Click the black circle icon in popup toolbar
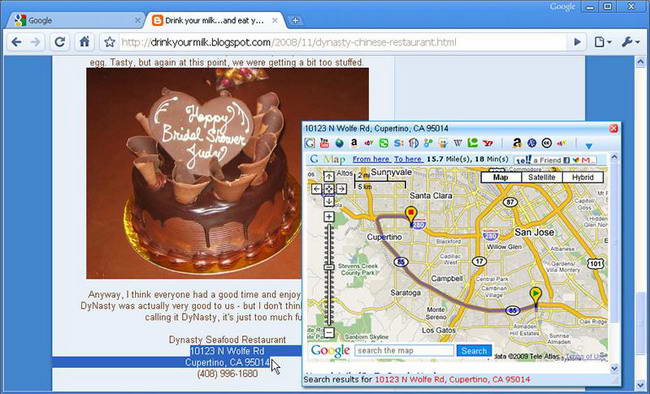The image size is (650, 394). point(546,143)
